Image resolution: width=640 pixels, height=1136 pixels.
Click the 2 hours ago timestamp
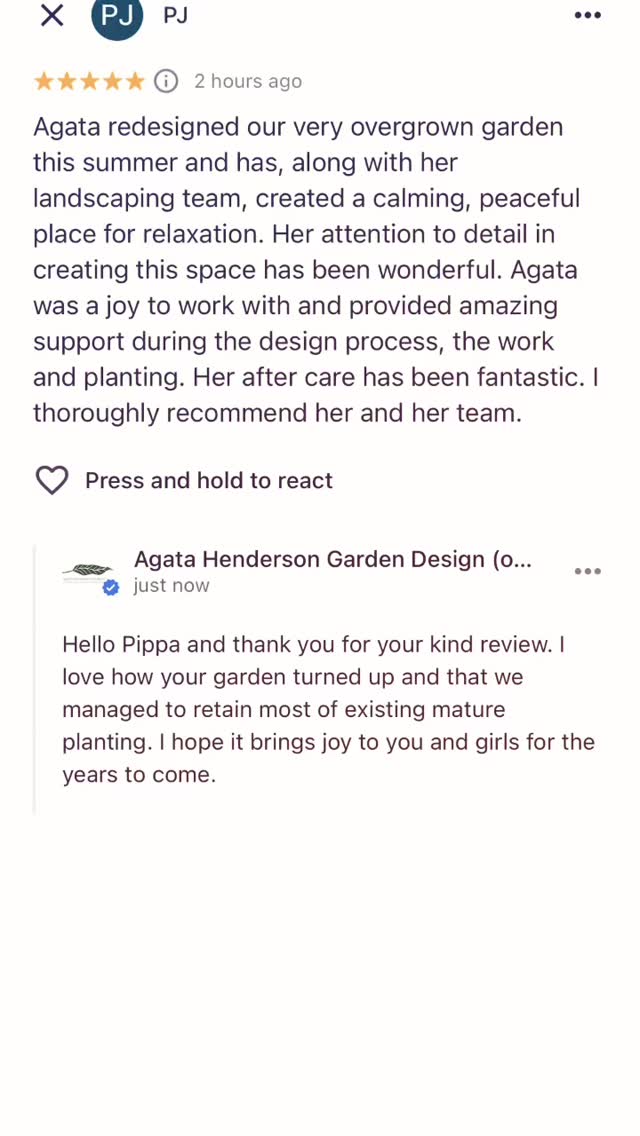point(248,81)
